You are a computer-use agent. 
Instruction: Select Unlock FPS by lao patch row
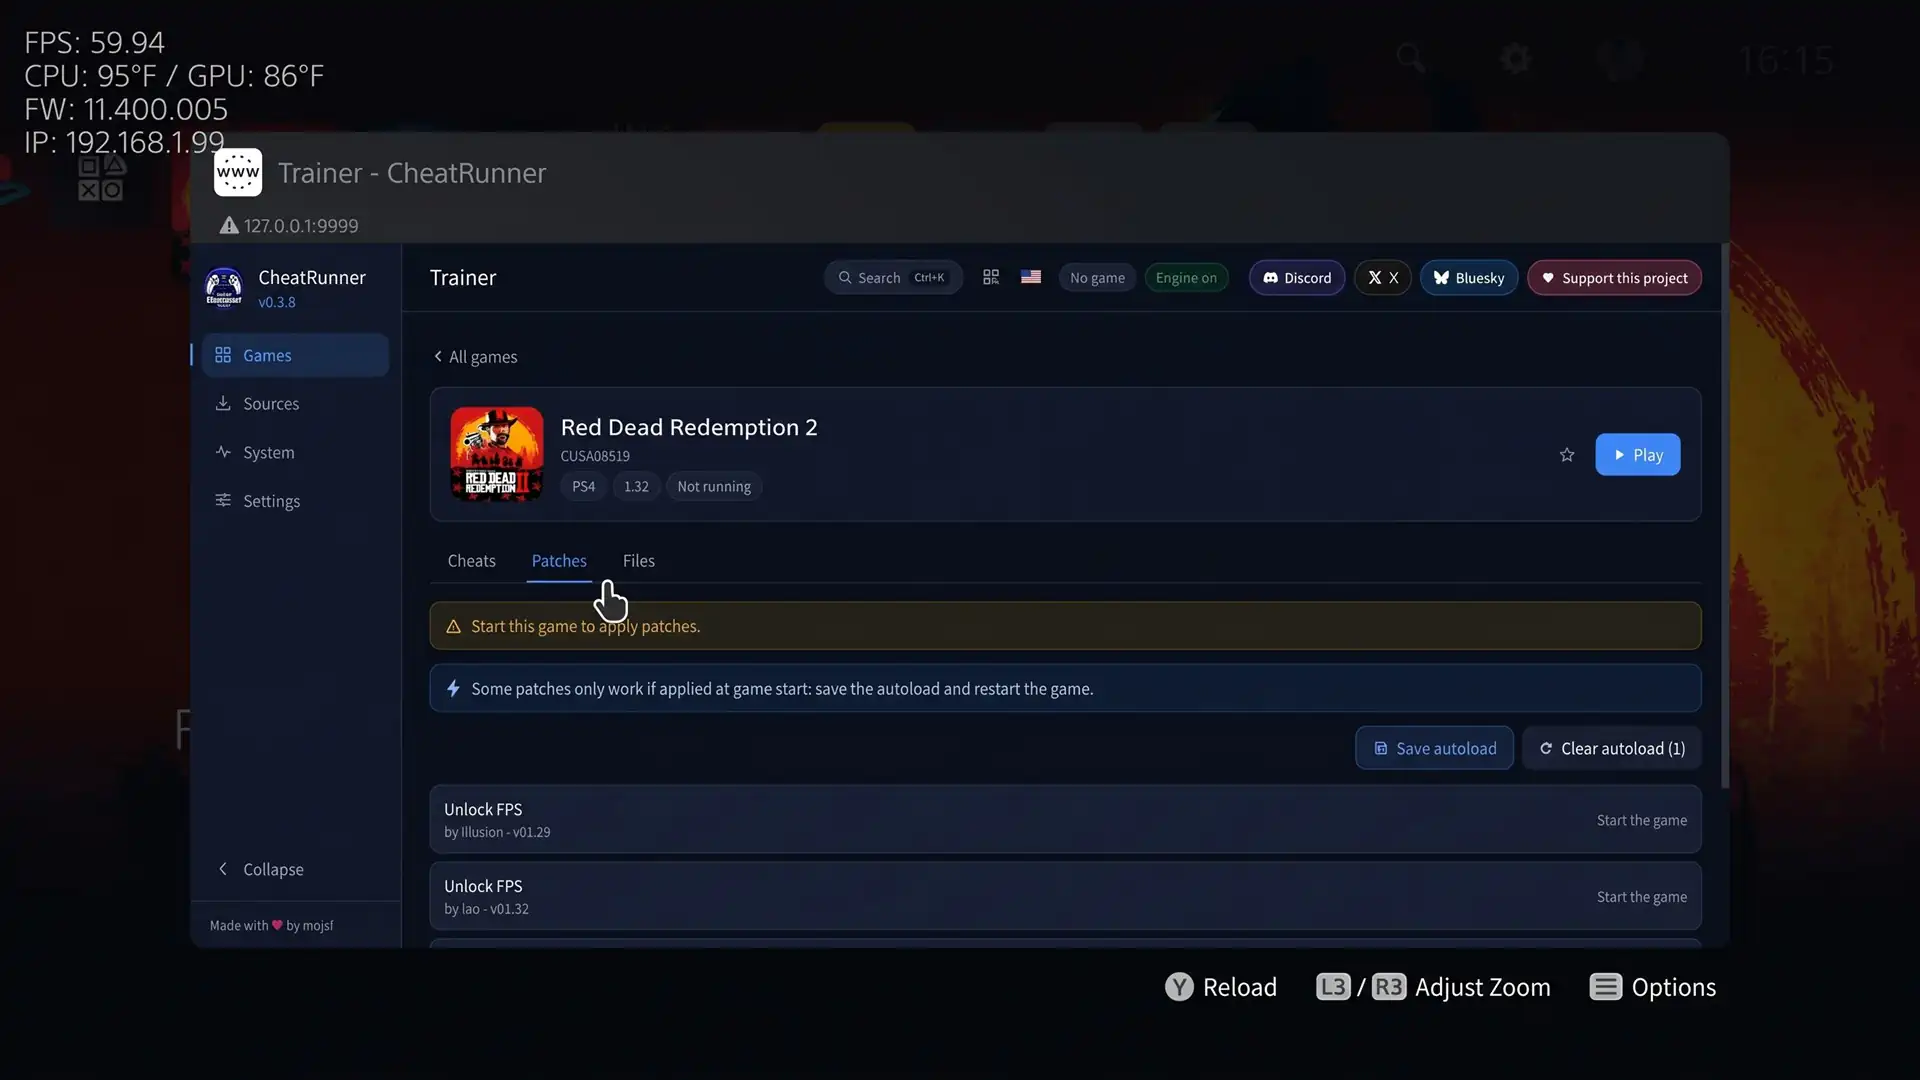point(1065,897)
